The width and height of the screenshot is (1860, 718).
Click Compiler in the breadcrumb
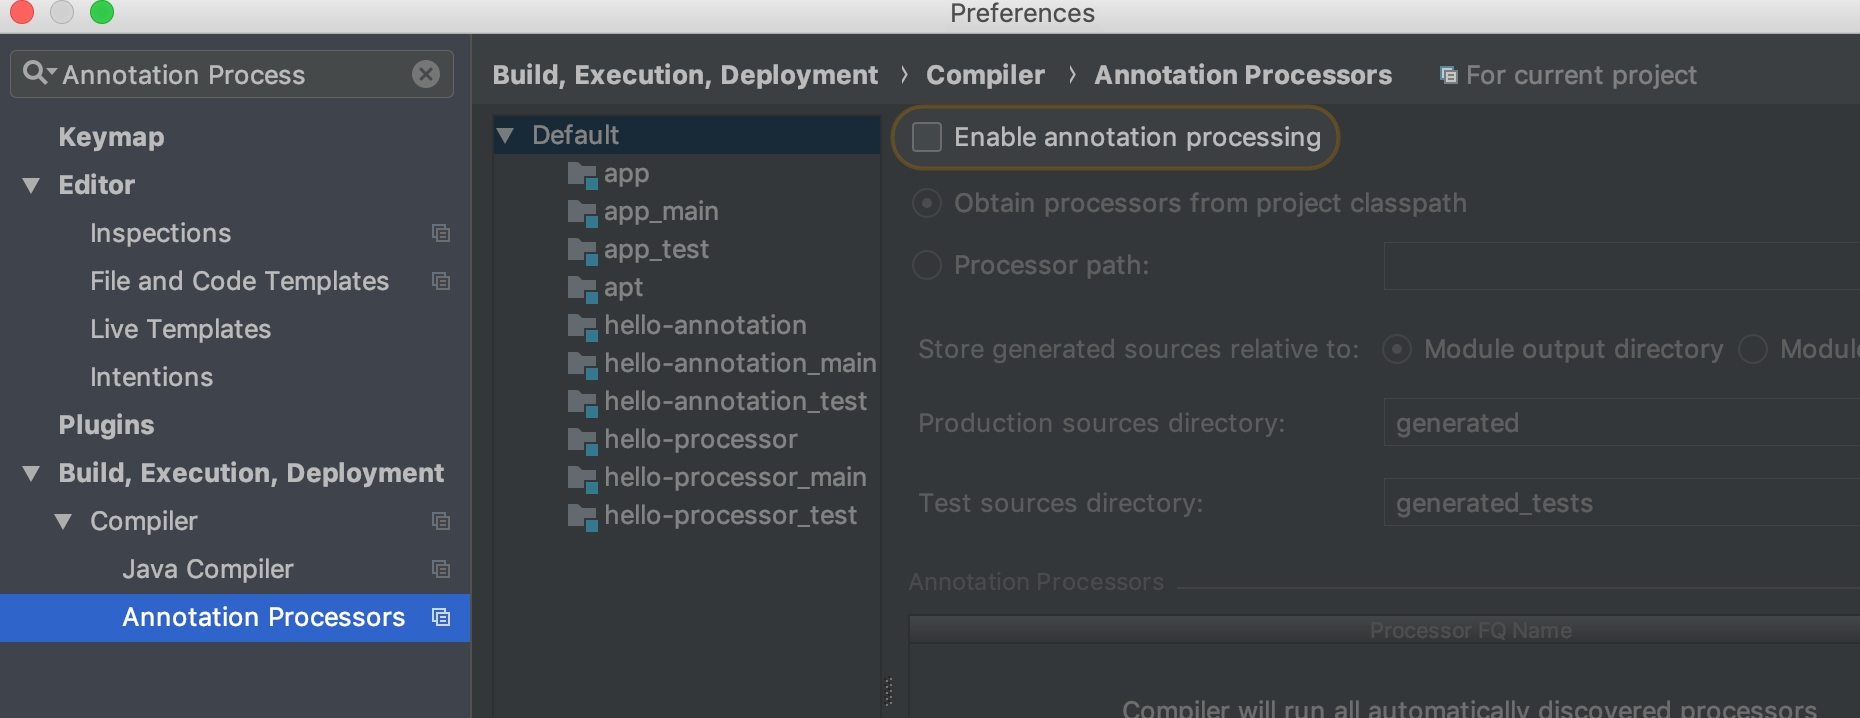click(985, 75)
